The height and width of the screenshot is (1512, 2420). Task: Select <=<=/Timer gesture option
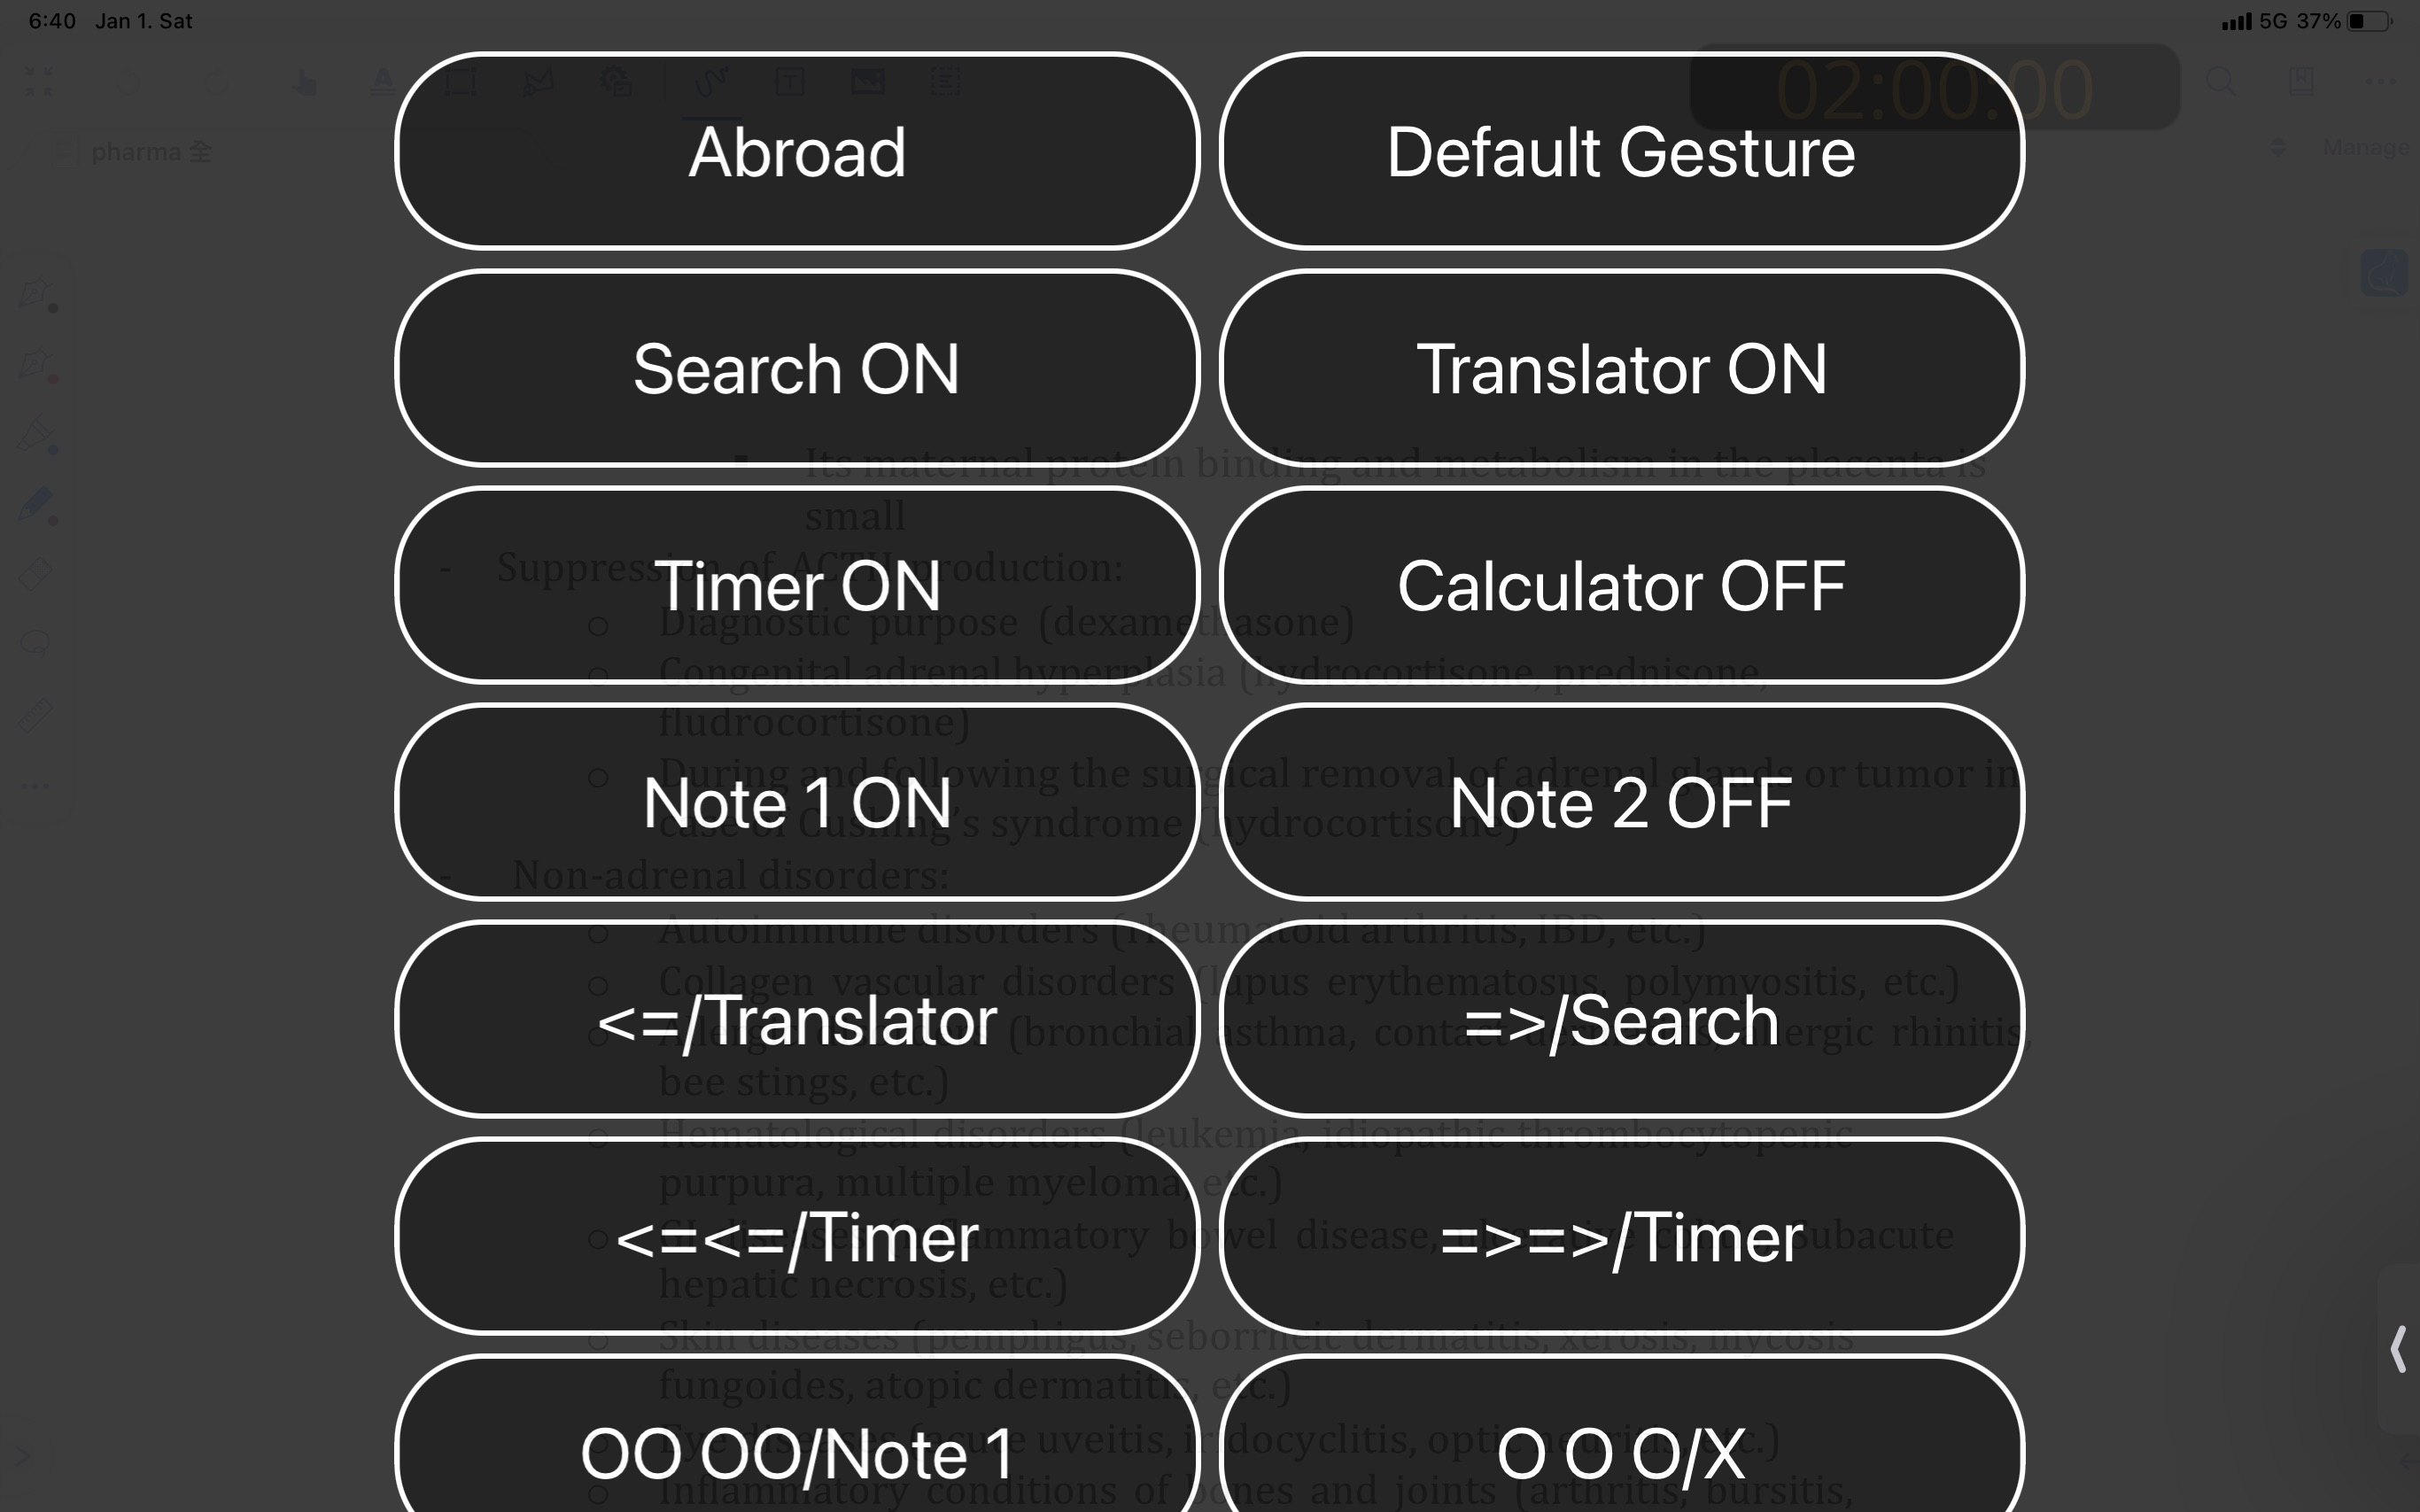(795, 1237)
